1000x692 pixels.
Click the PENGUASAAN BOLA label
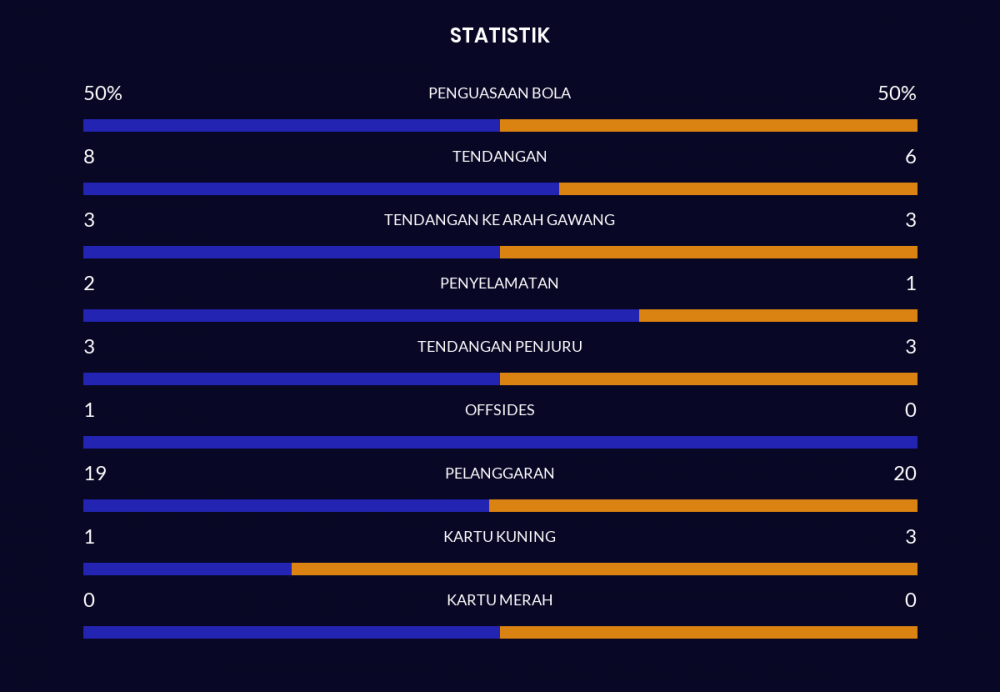pyautogui.click(x=499, y=93)
